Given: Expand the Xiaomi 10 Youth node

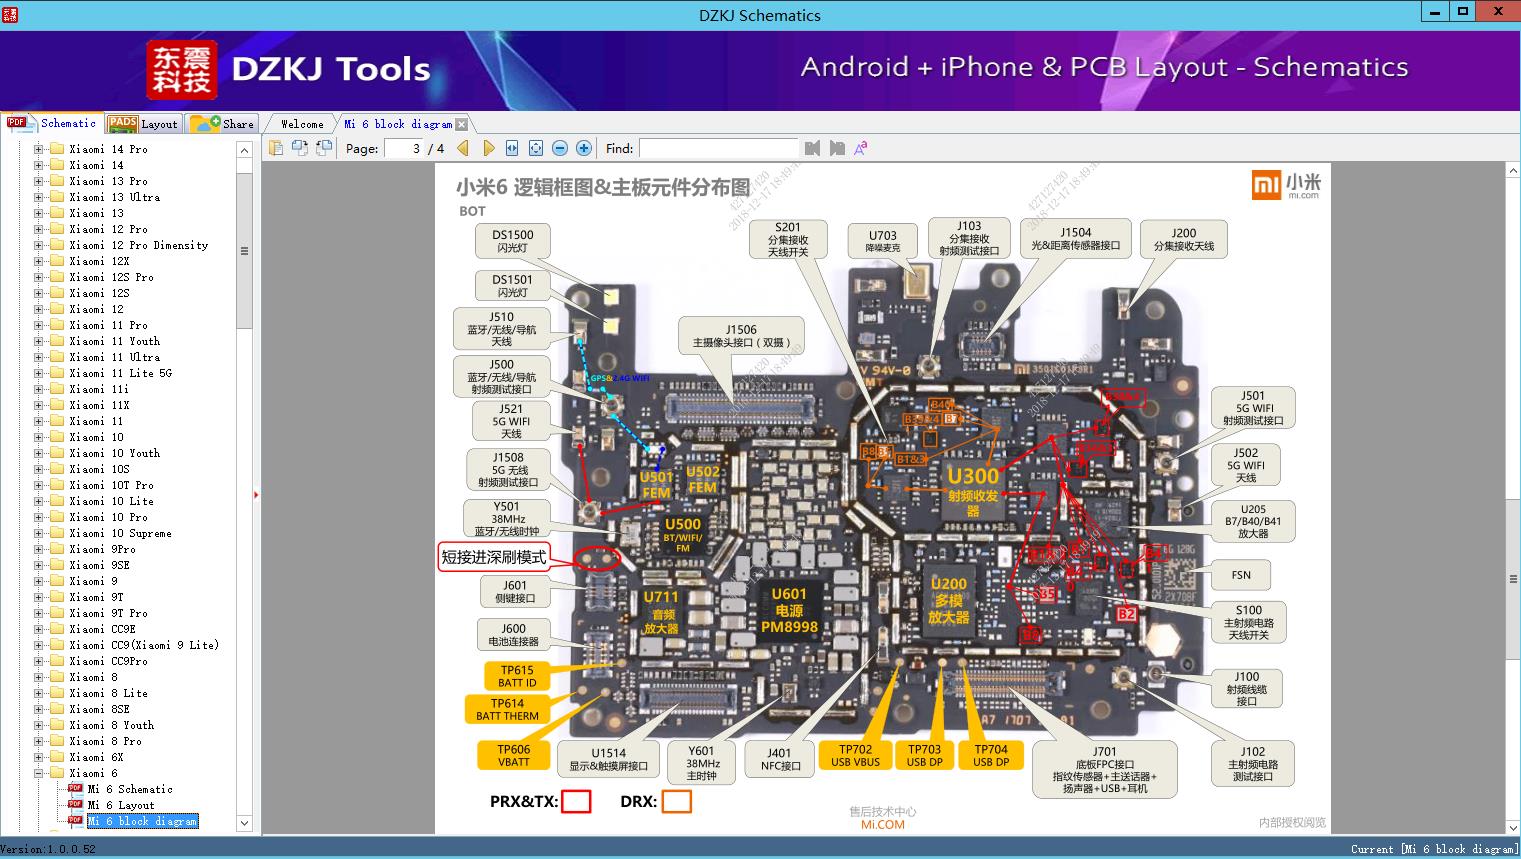Looking at the screenshot, I should click(38, 453).
